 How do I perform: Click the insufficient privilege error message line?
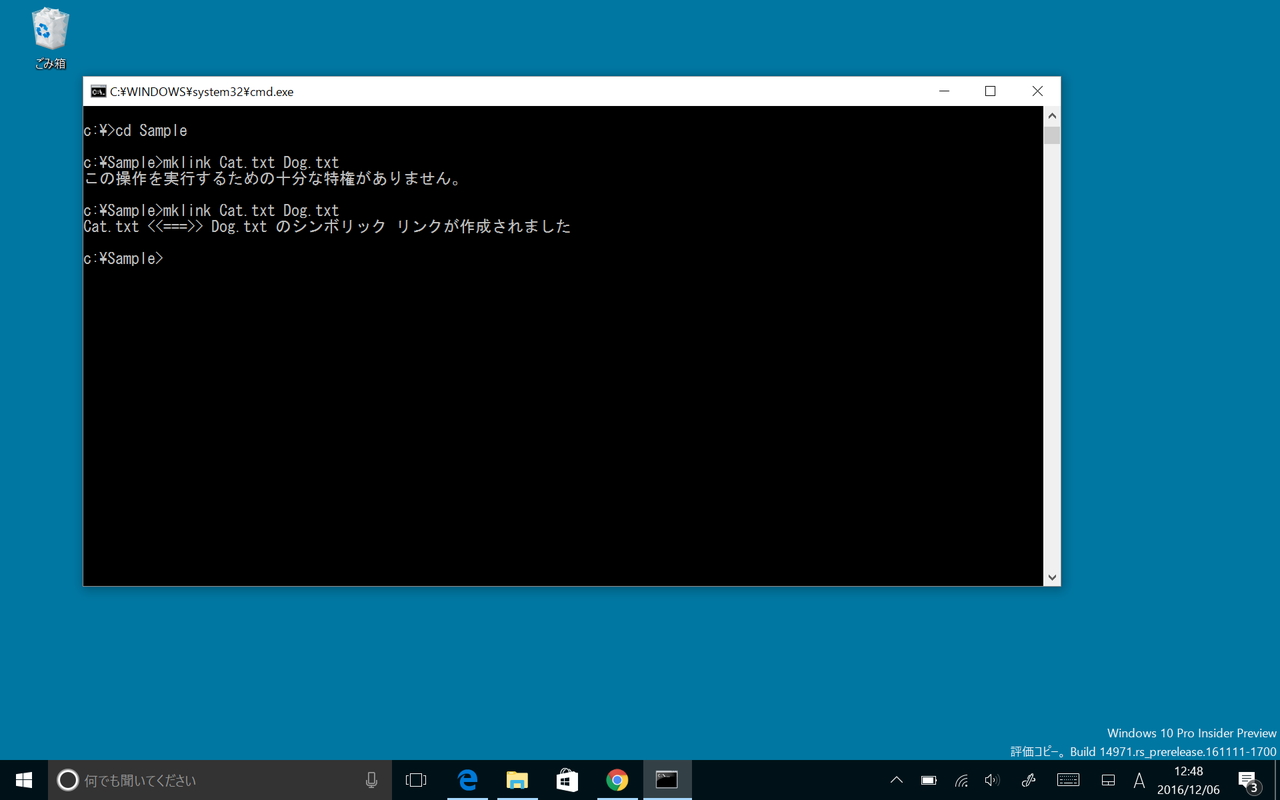tap(273, 179)
